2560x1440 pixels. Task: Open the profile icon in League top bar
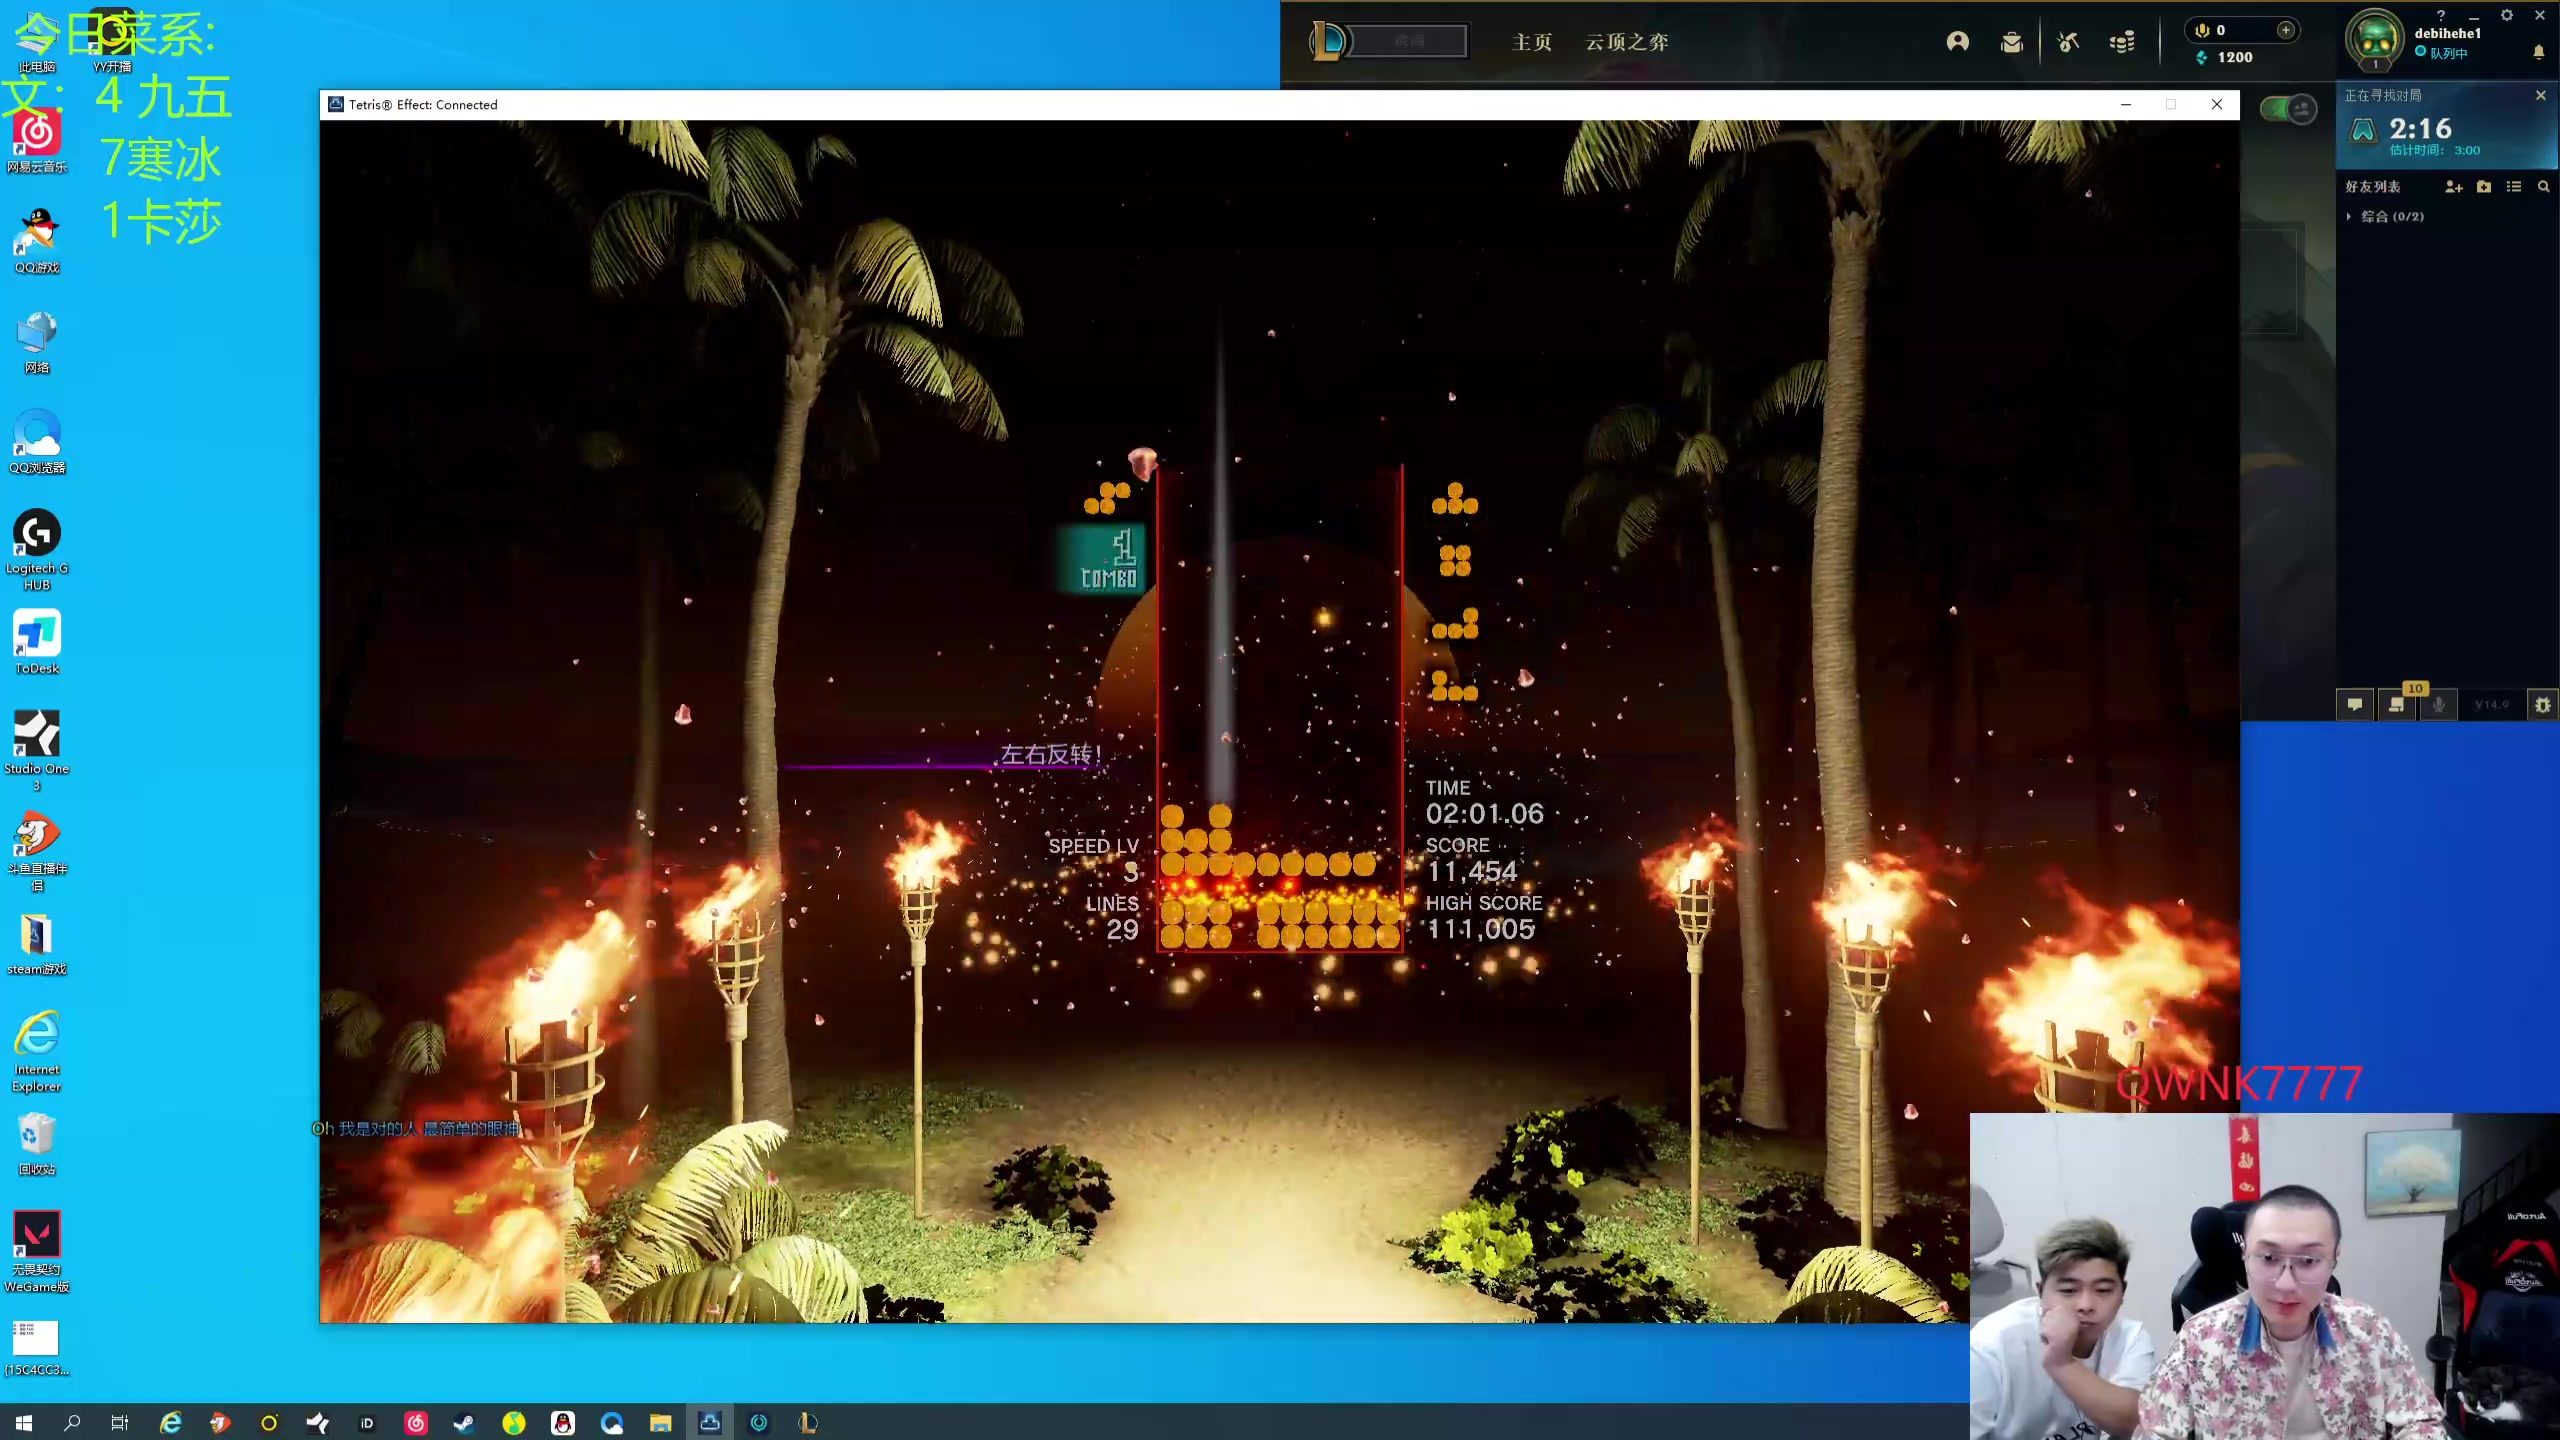tap(1958, 42)
